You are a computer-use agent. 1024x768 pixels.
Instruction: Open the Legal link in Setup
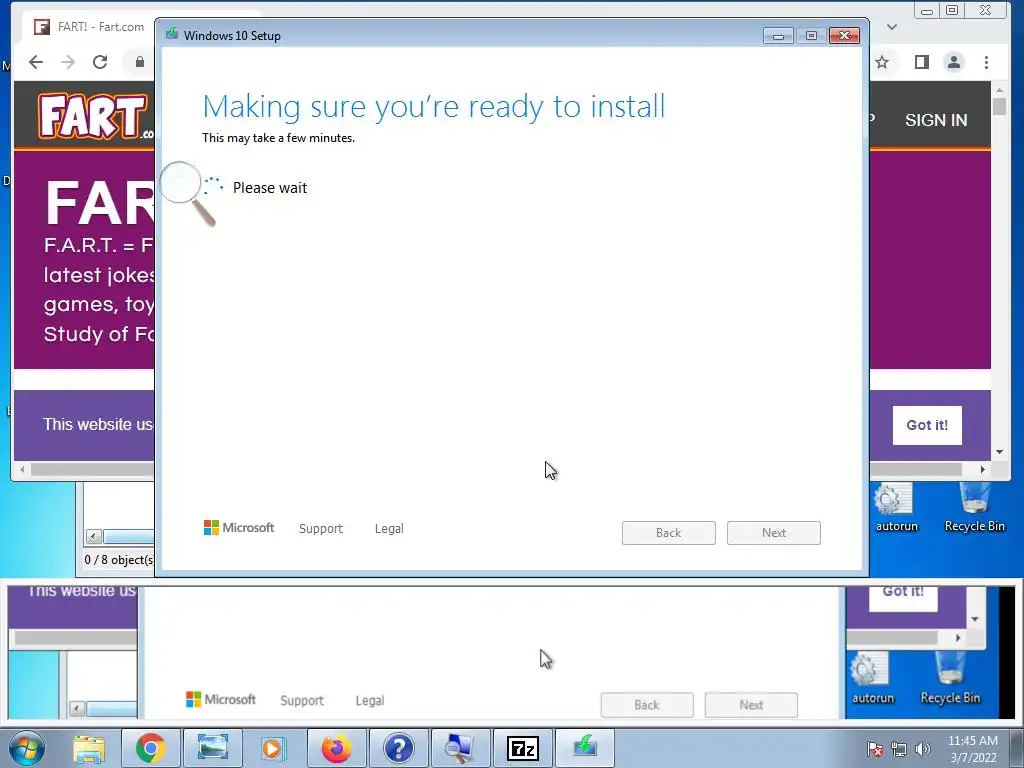[389, 529]
